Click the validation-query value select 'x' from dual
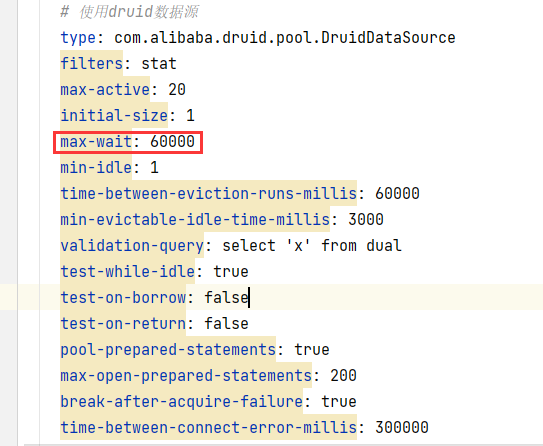Viewport: 543px width, 446px height. point(312,246)
